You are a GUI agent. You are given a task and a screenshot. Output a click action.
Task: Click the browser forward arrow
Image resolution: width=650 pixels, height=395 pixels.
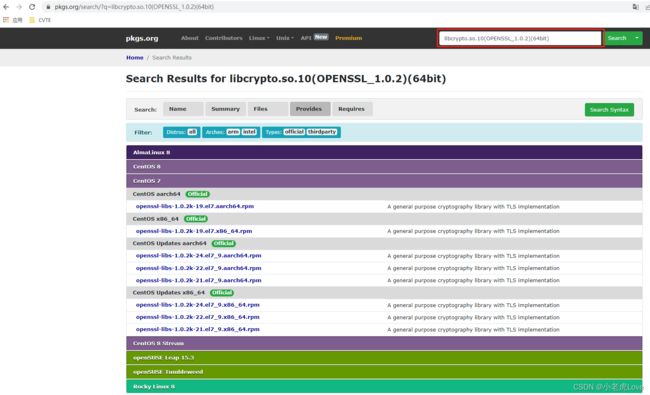coord(19,7)
